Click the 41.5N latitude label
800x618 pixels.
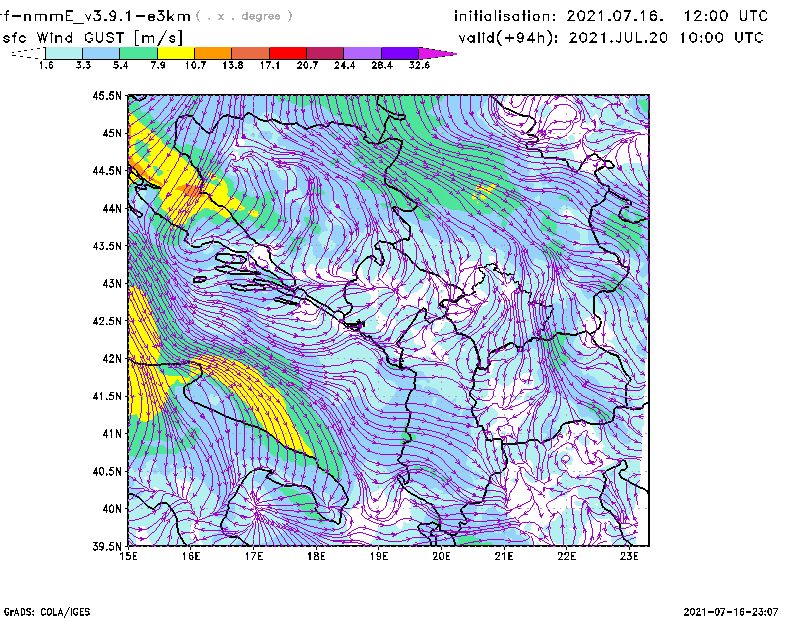pos(107,396)
